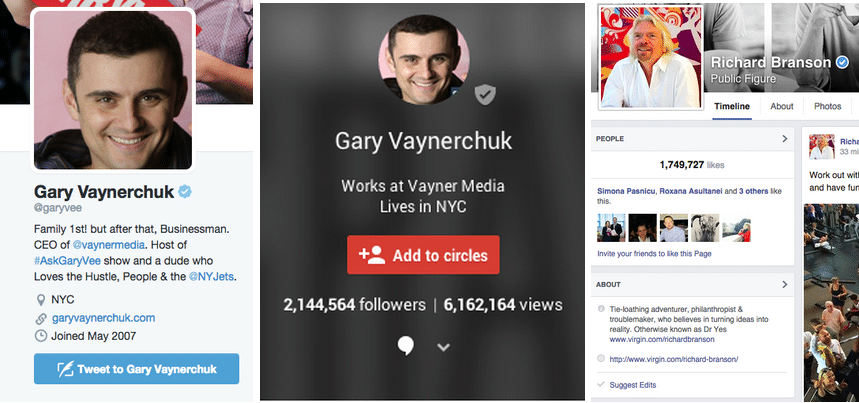This screenshot has height=403, width=859.
Task: Click the checkmark icon beside Suggest Edits
Action: coord(602,385)
